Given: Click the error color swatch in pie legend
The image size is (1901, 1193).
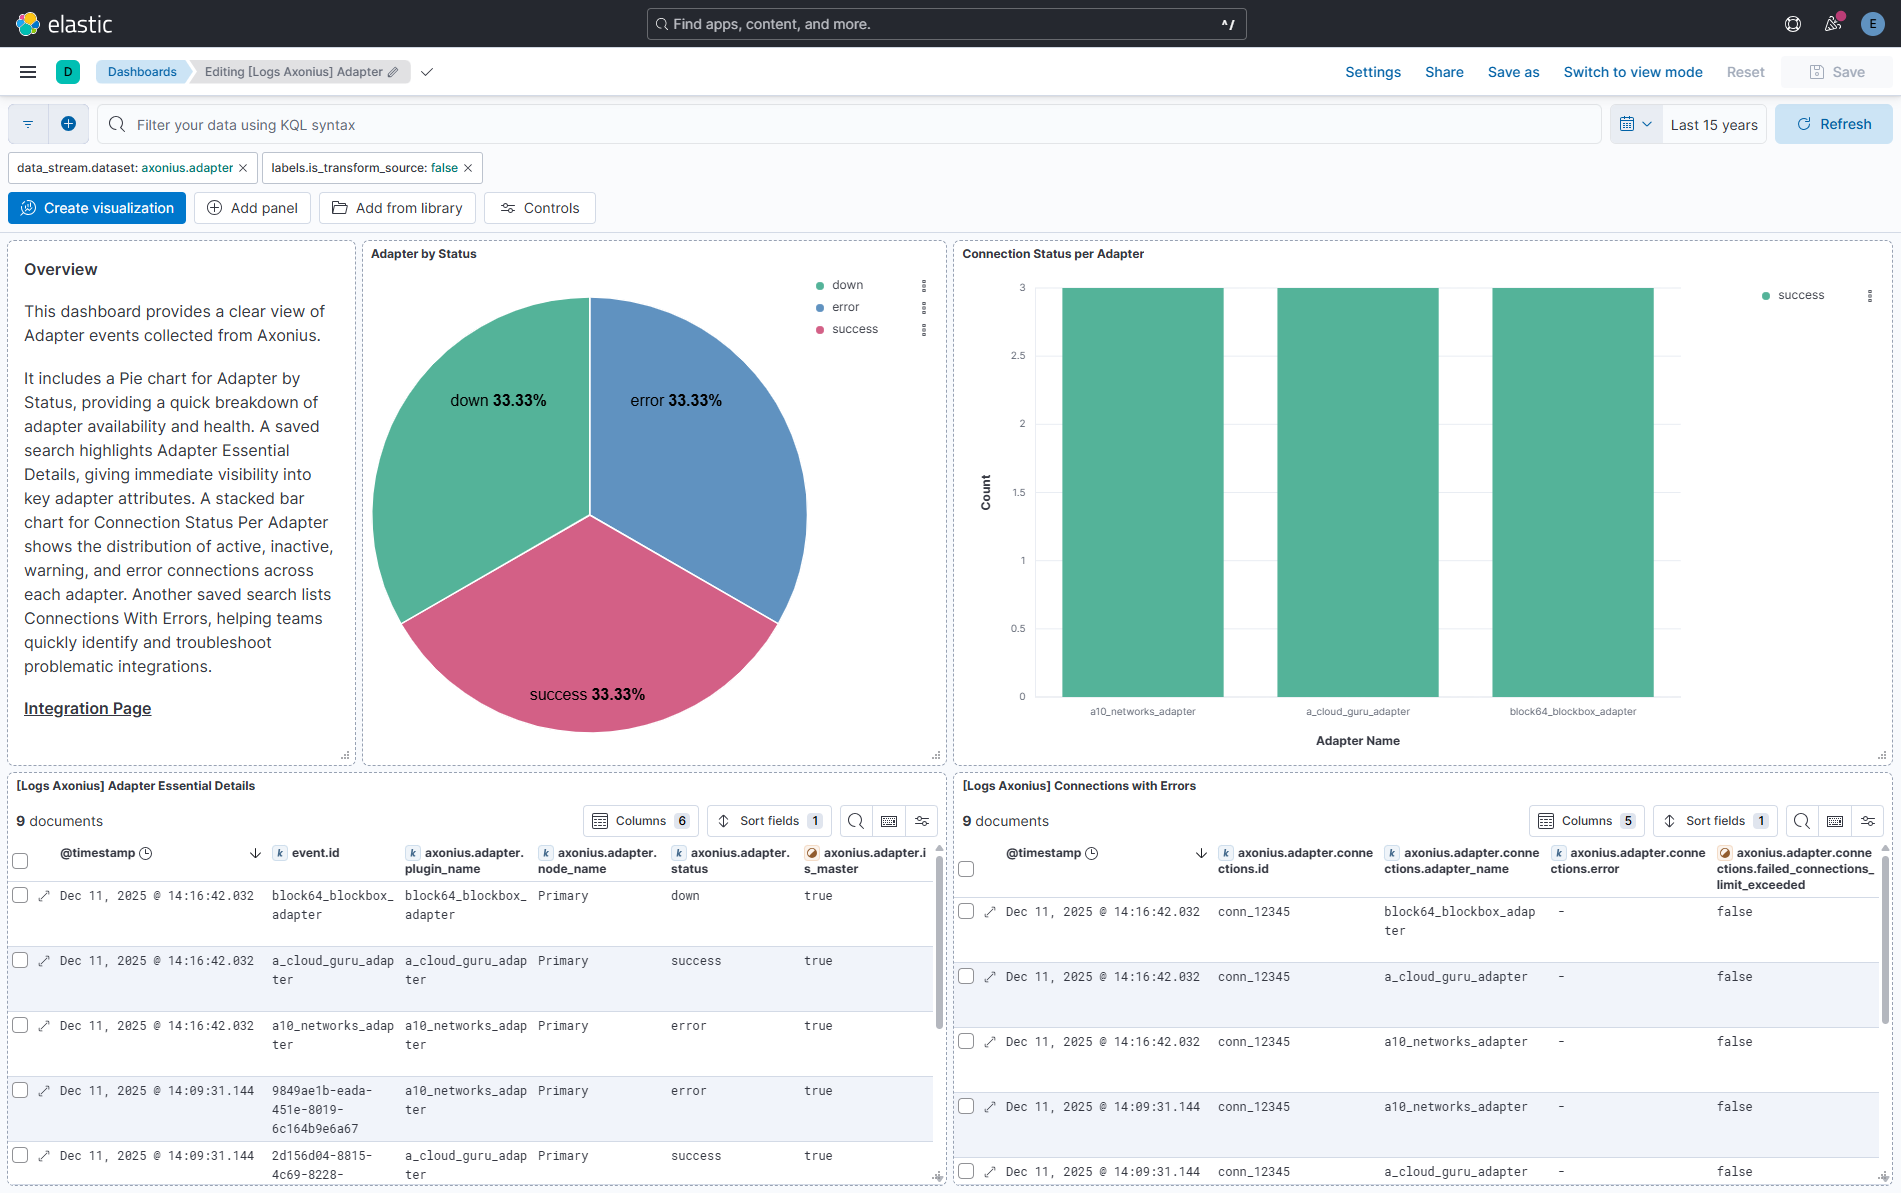Looking at the screenshot, I should point(820,308).
